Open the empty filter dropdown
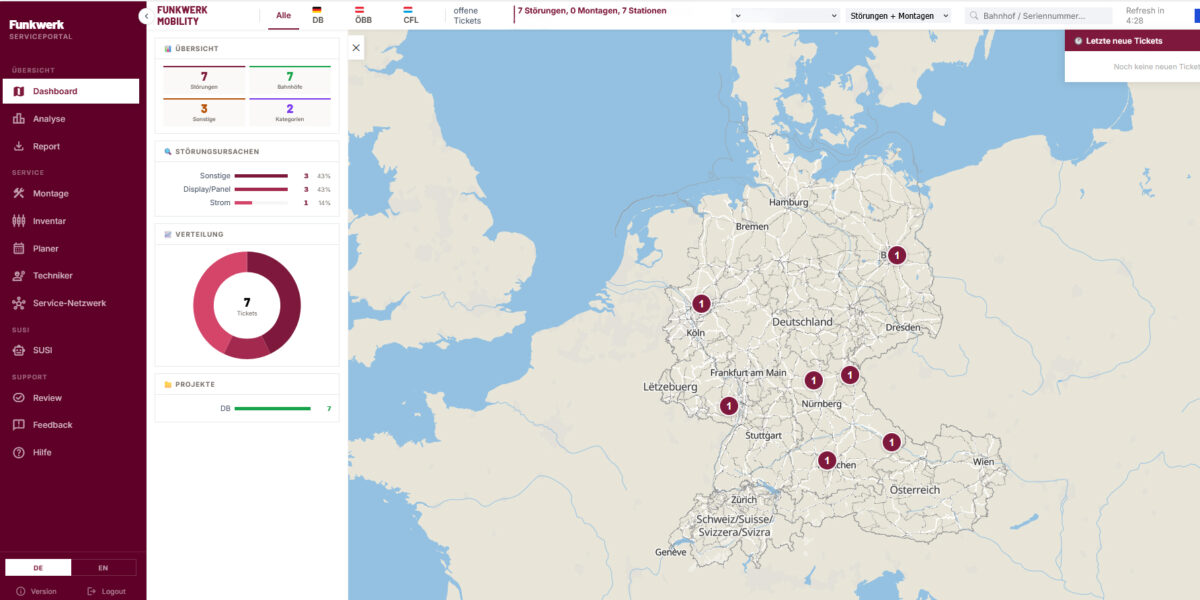Viewport: 1200px width, 600px height. 785,16
